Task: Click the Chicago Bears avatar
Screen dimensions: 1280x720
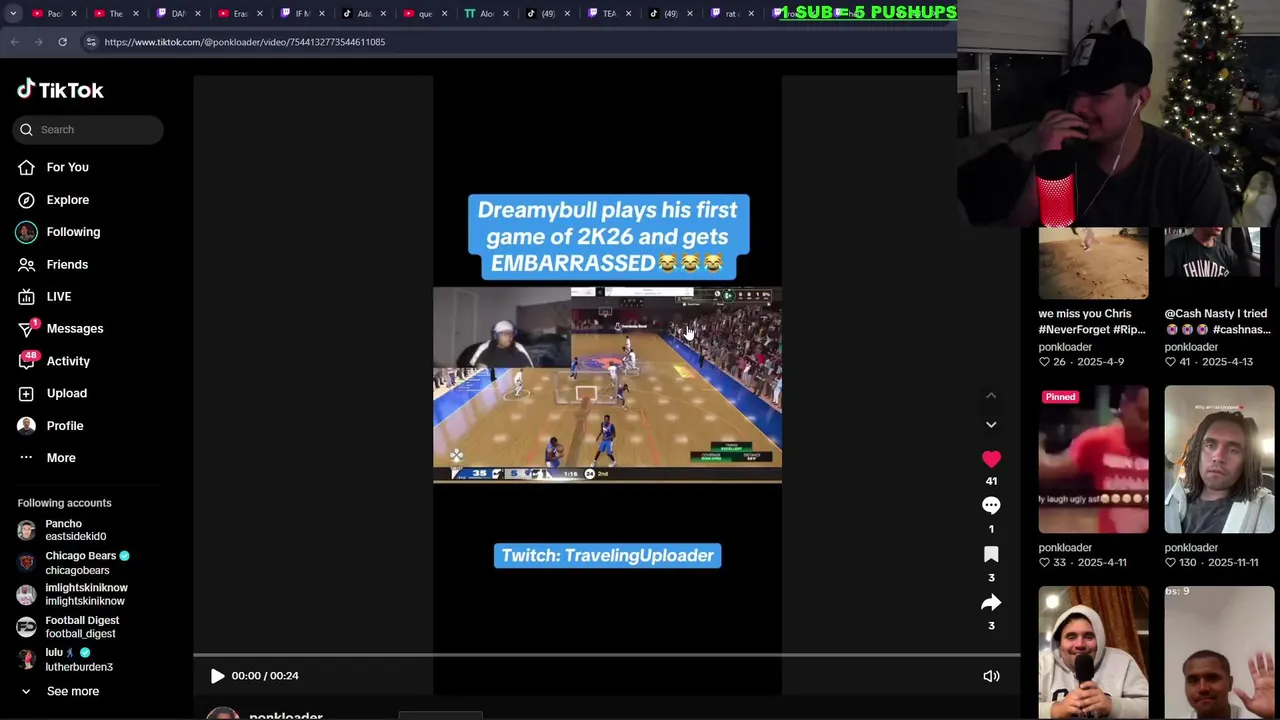Action: click(x=26, y=563)
